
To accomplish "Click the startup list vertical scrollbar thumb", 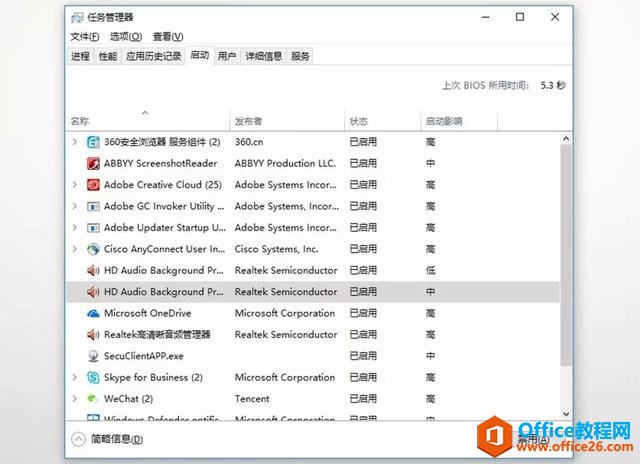I will pos(566,255).
